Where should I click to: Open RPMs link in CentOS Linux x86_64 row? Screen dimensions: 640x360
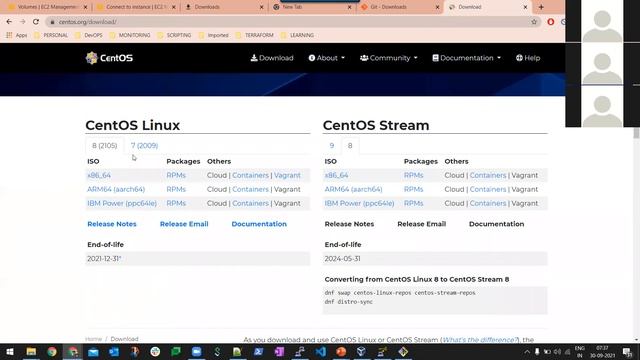(x=176, y=175)
